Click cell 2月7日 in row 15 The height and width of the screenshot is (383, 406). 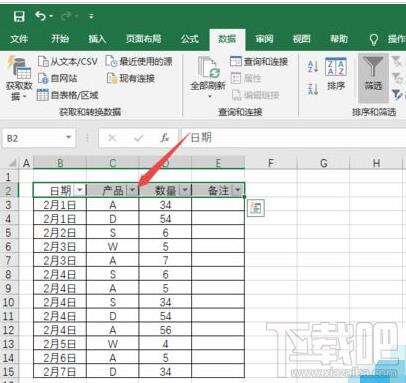tap(60, 372)
